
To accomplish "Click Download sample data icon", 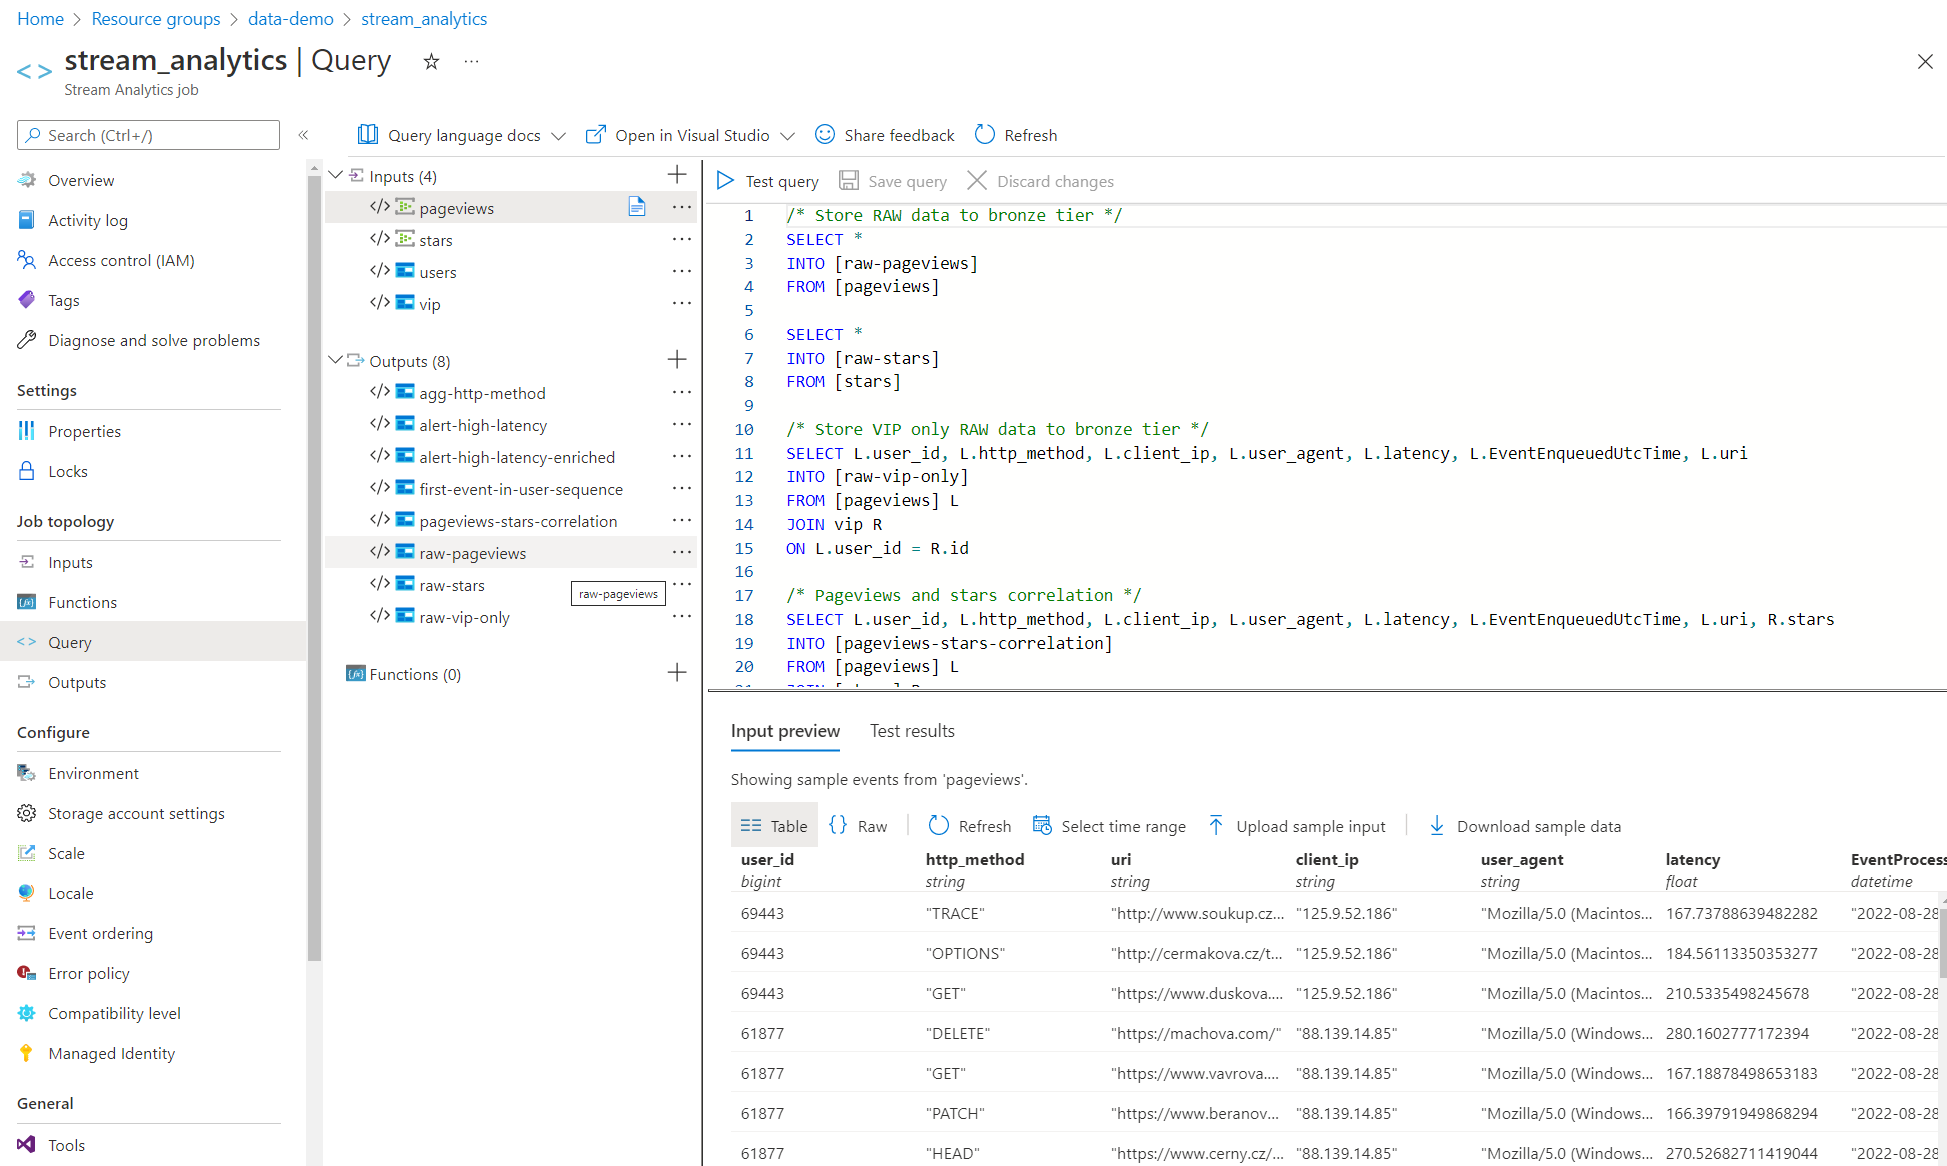I will [1437, 826].
